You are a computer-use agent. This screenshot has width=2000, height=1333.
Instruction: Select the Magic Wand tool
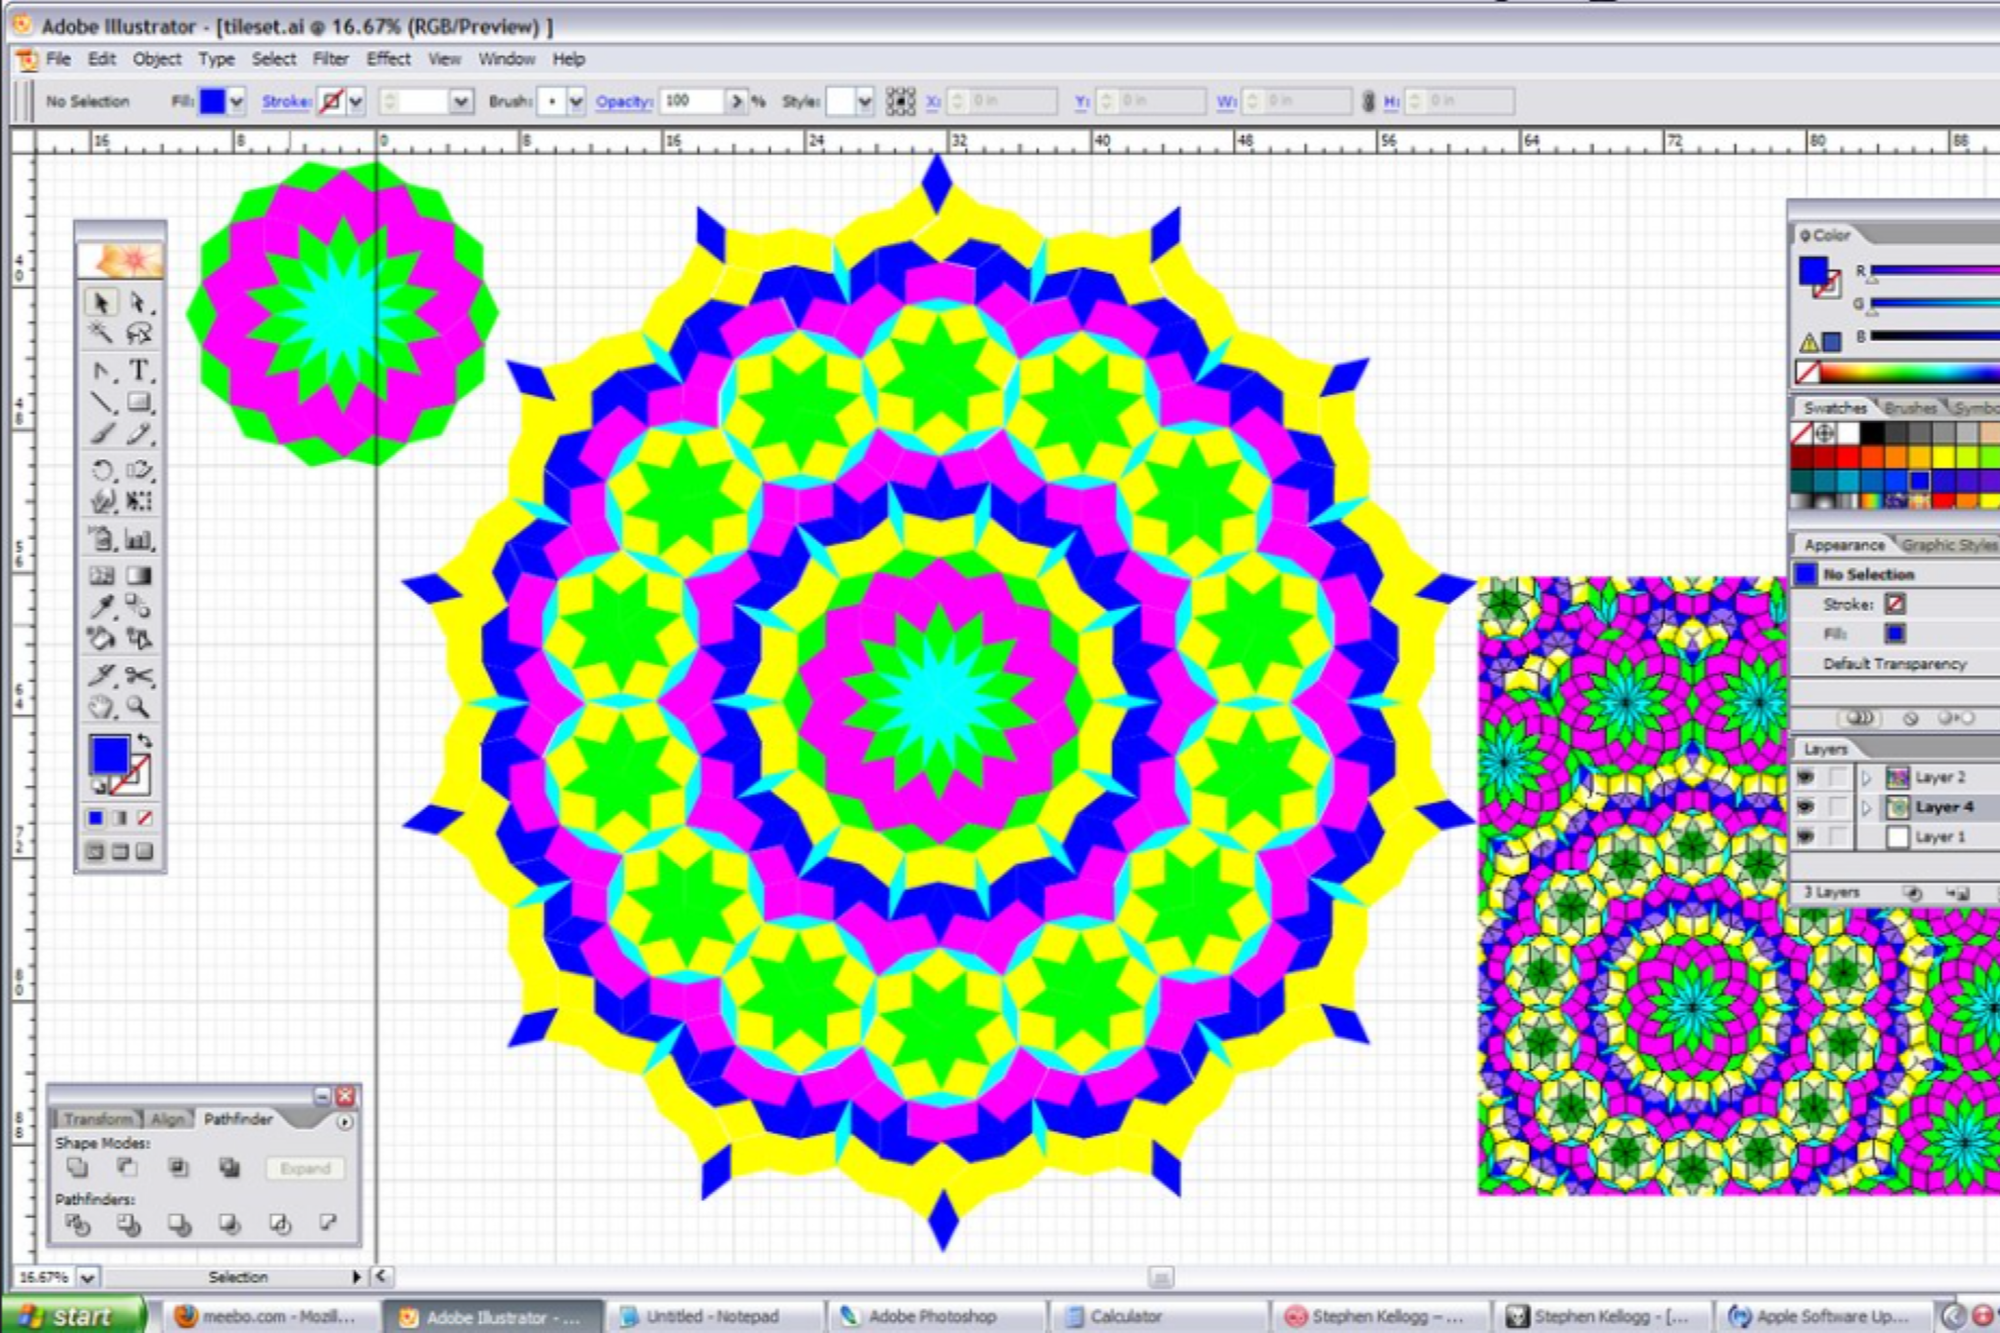[x=101, y=332]
